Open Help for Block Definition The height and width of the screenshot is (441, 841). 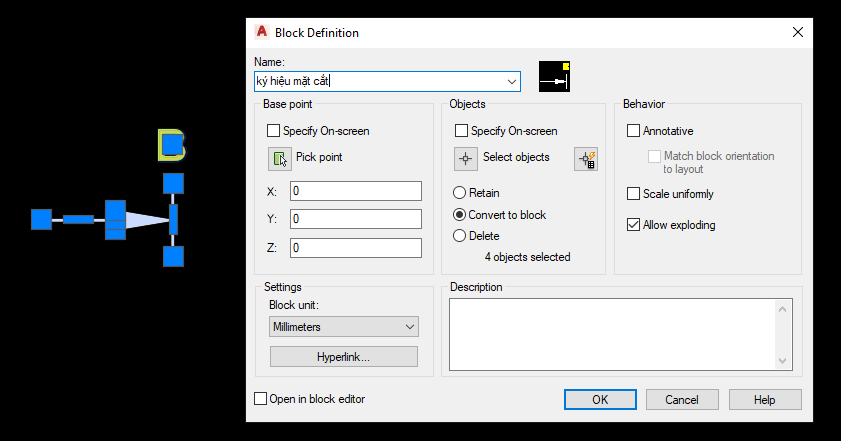pos(765,400)
